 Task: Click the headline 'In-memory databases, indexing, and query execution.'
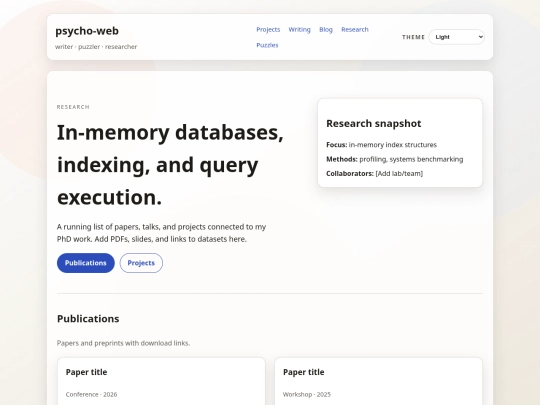170,165
